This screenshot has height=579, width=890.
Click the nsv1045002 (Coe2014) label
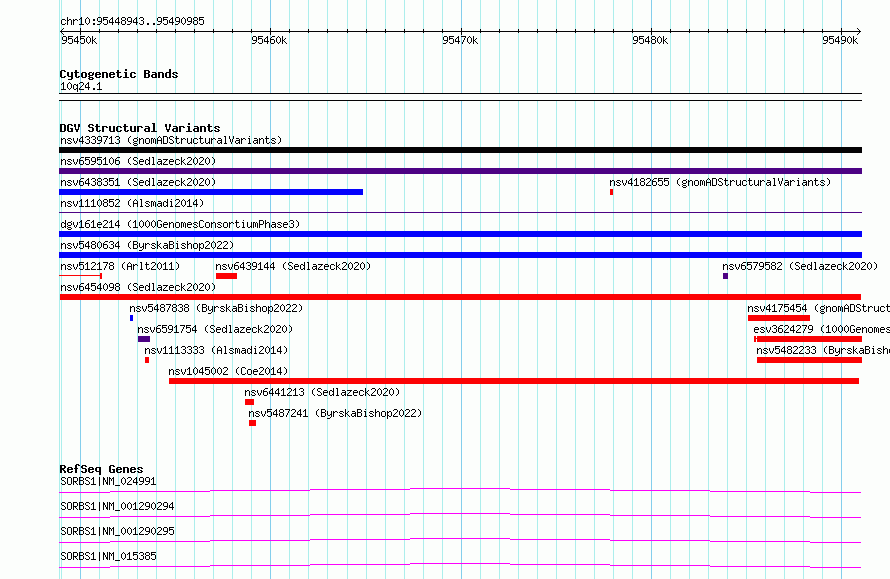(x=228, y=371)
